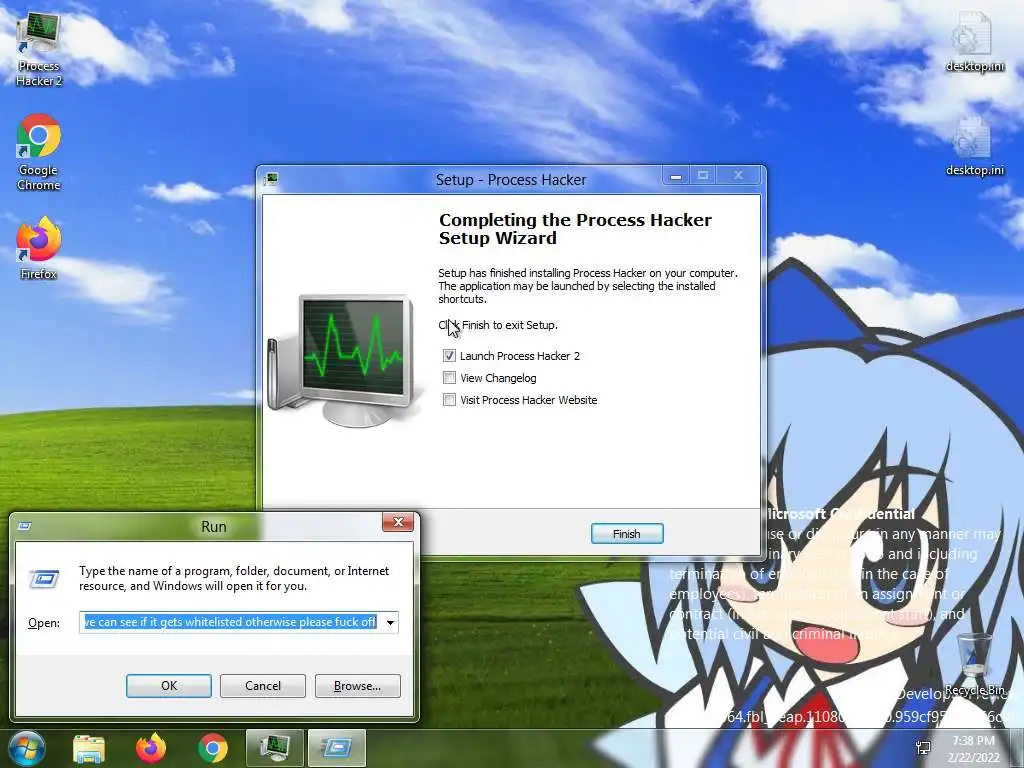Select the top desktop.ini file icon
Viewport: 1024px width, 768px height.
974,41
